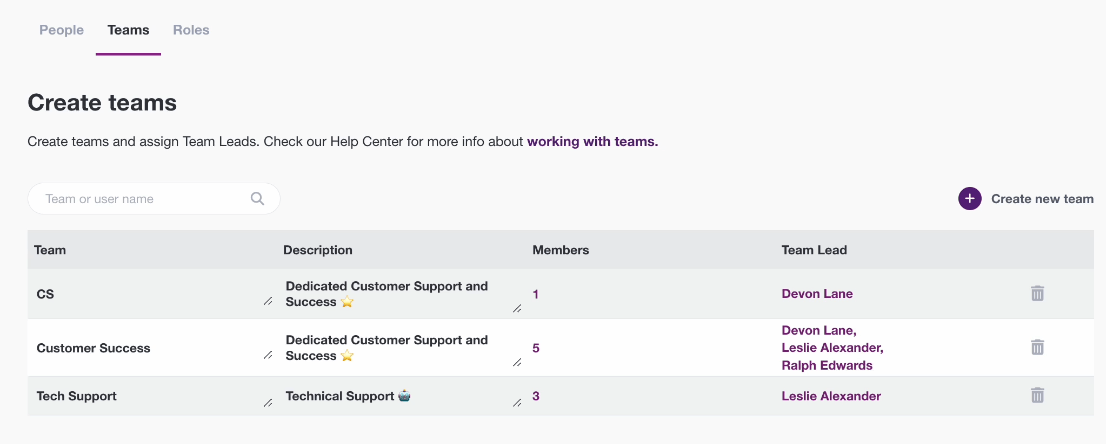Image resolution: width=1106 pixels, height=444 pixels.
Task: Click the search magnifier icon
Action: 257,199
